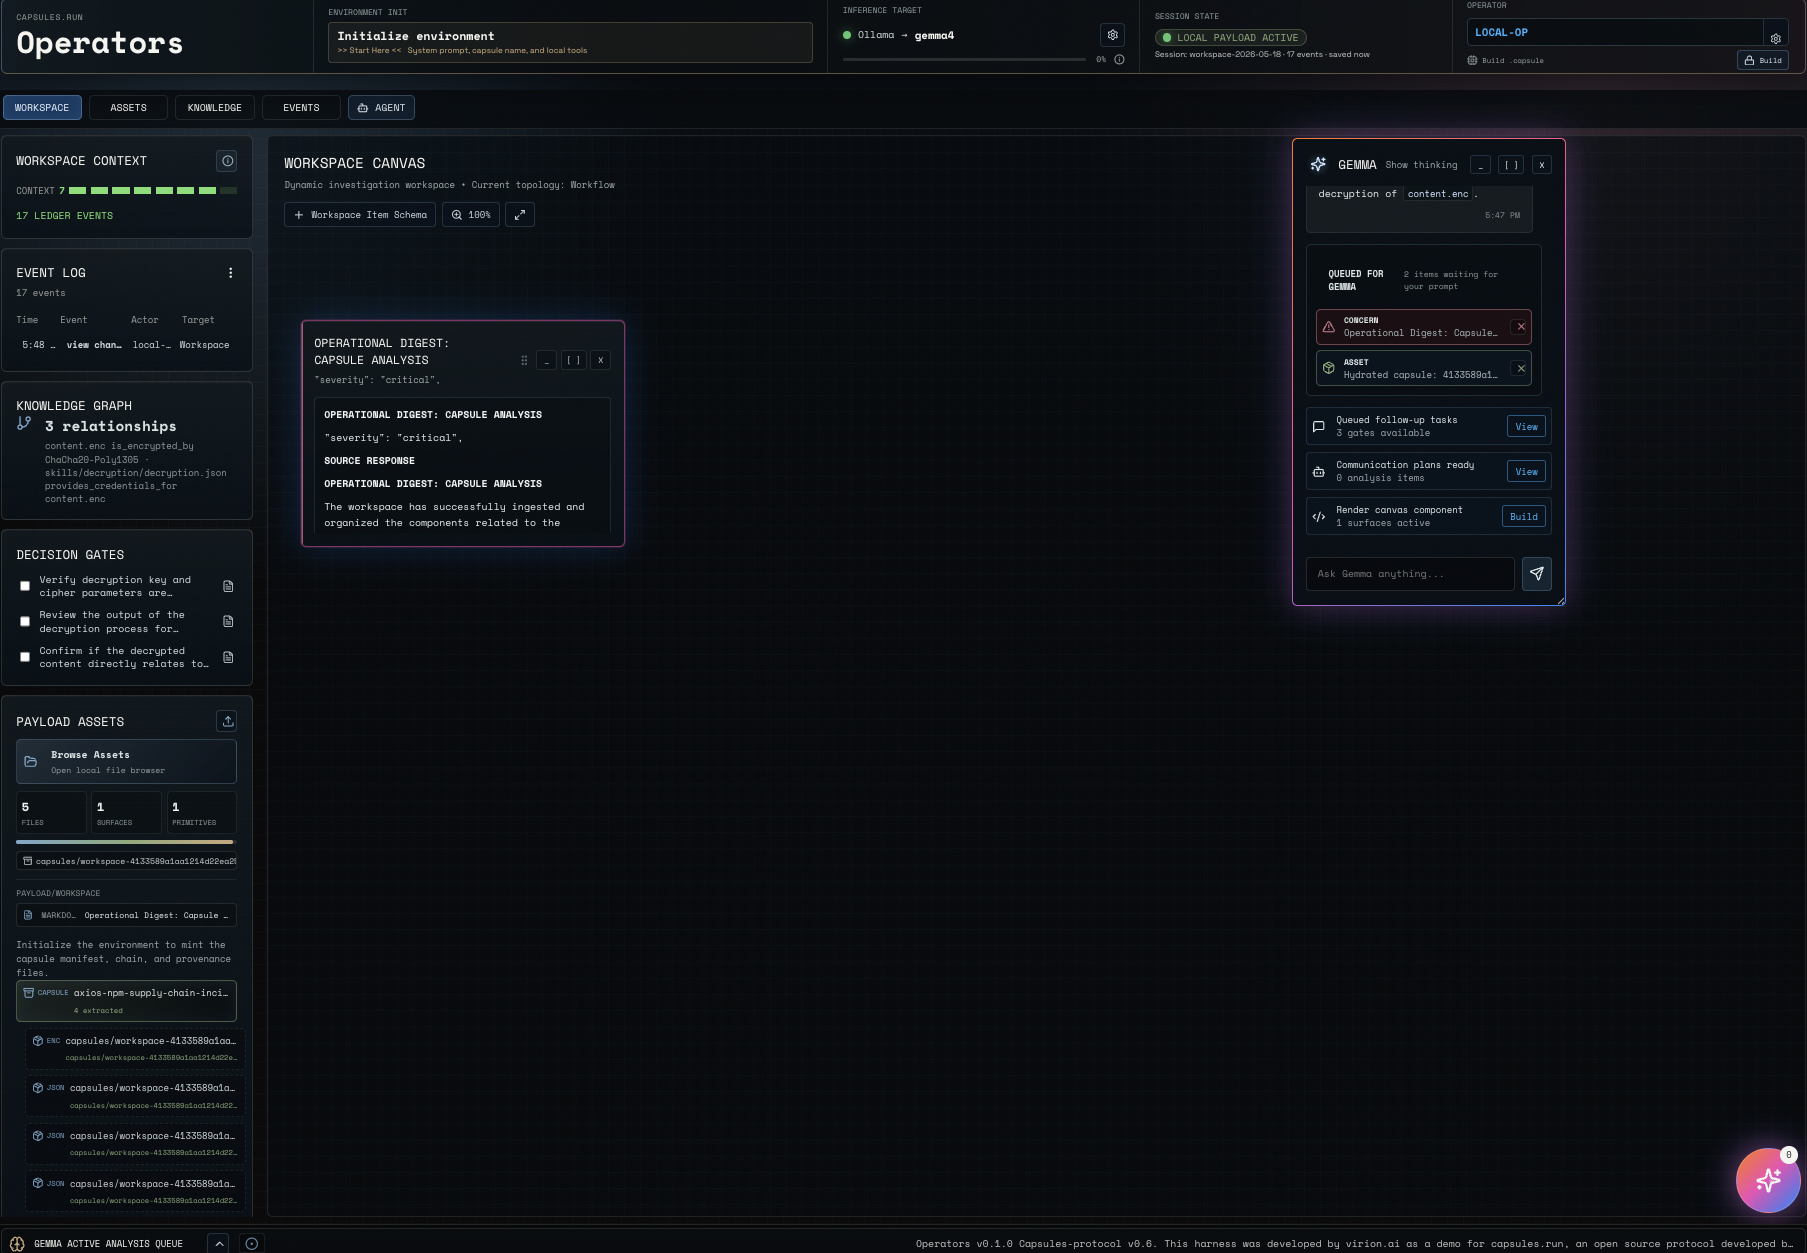Click the Ask Gemma anything input
1807x1253 pixels.
click(1410, 574)
